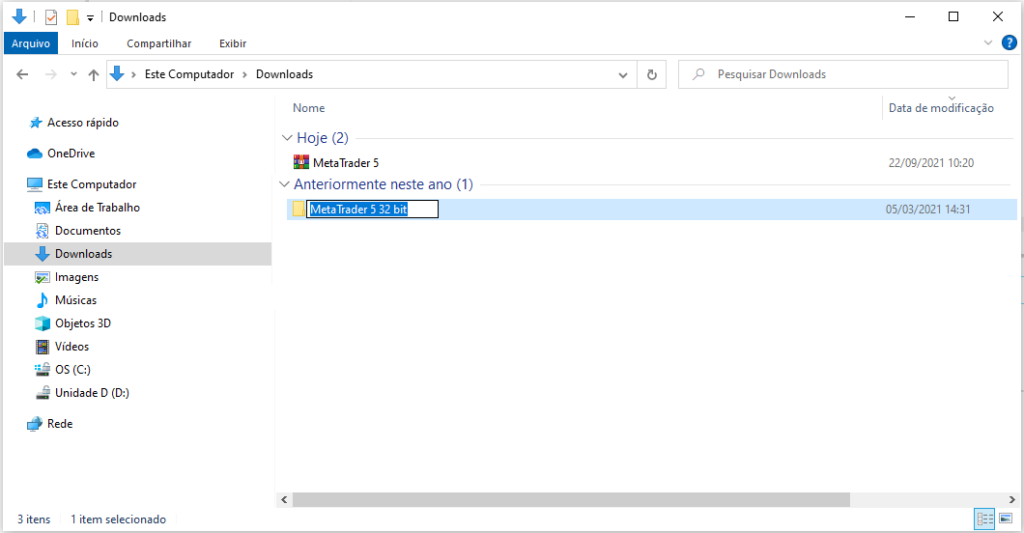This screenshot has width=1024, height=533.
Task: Open address bar history dropdown
Action: click(x=623, y=74)
